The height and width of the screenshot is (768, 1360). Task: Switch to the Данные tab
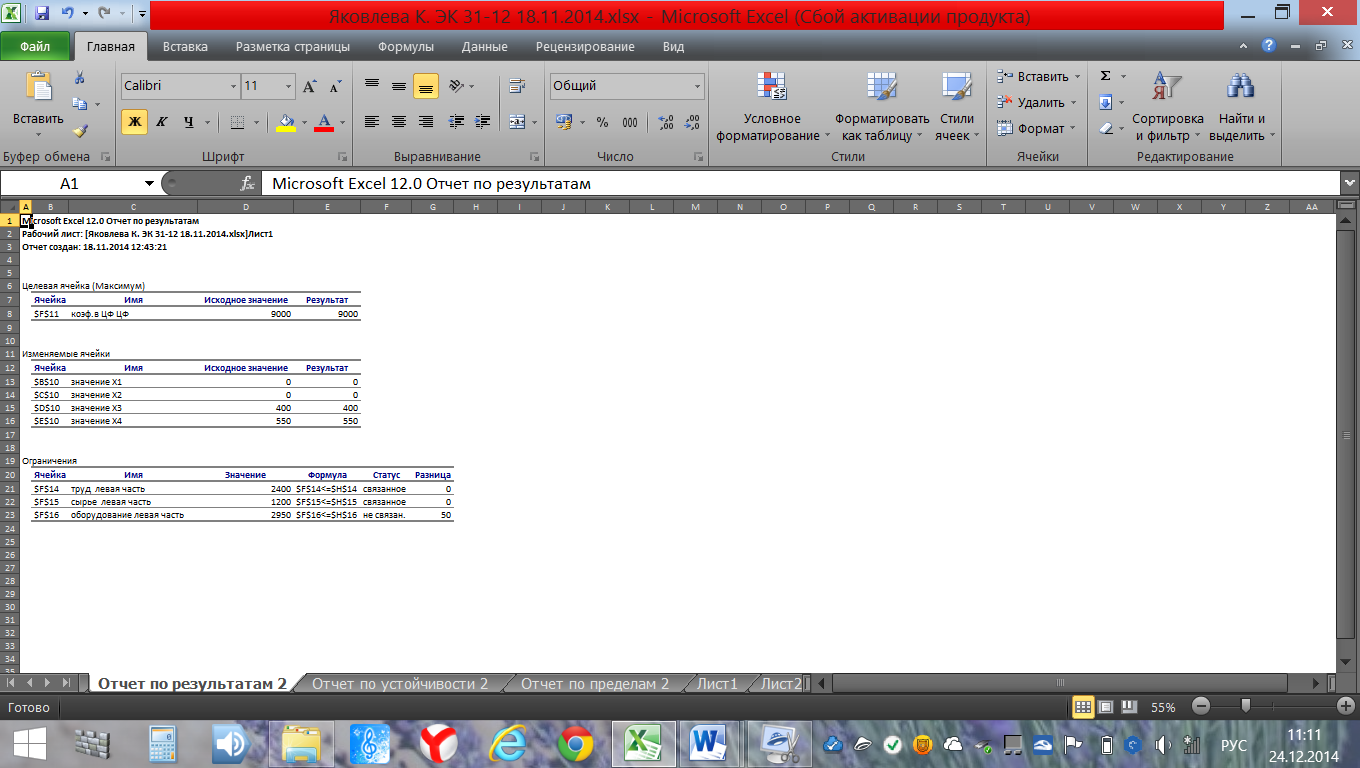[x=484, y=47]
